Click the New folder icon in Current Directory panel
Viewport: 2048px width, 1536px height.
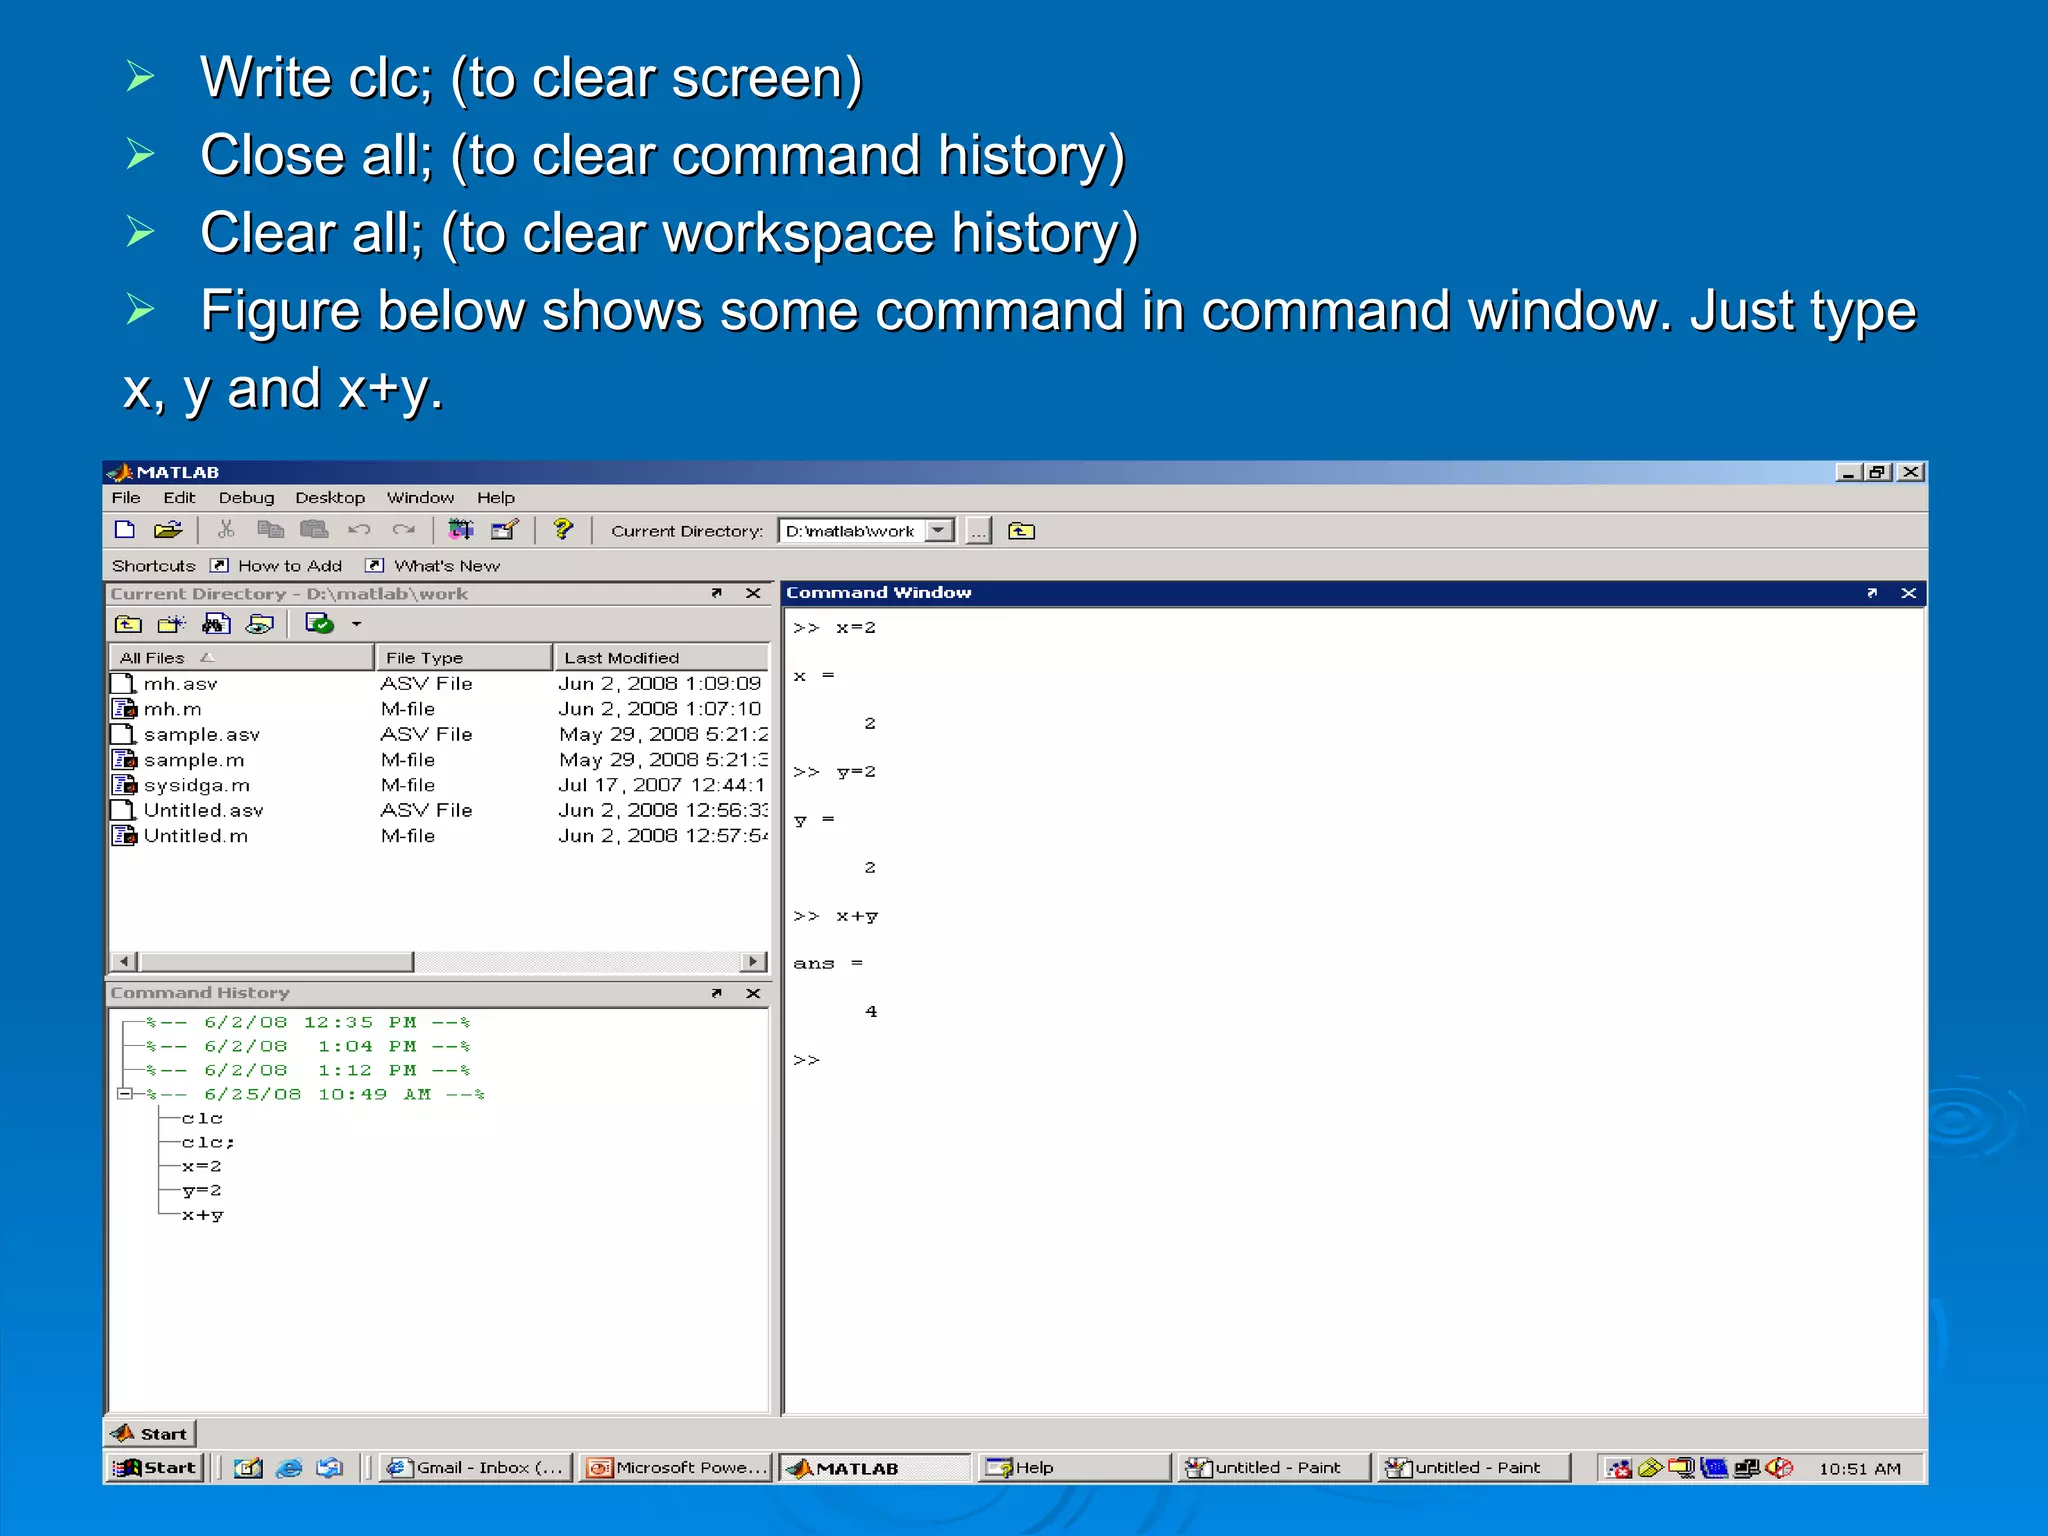(x=172, y=625)
